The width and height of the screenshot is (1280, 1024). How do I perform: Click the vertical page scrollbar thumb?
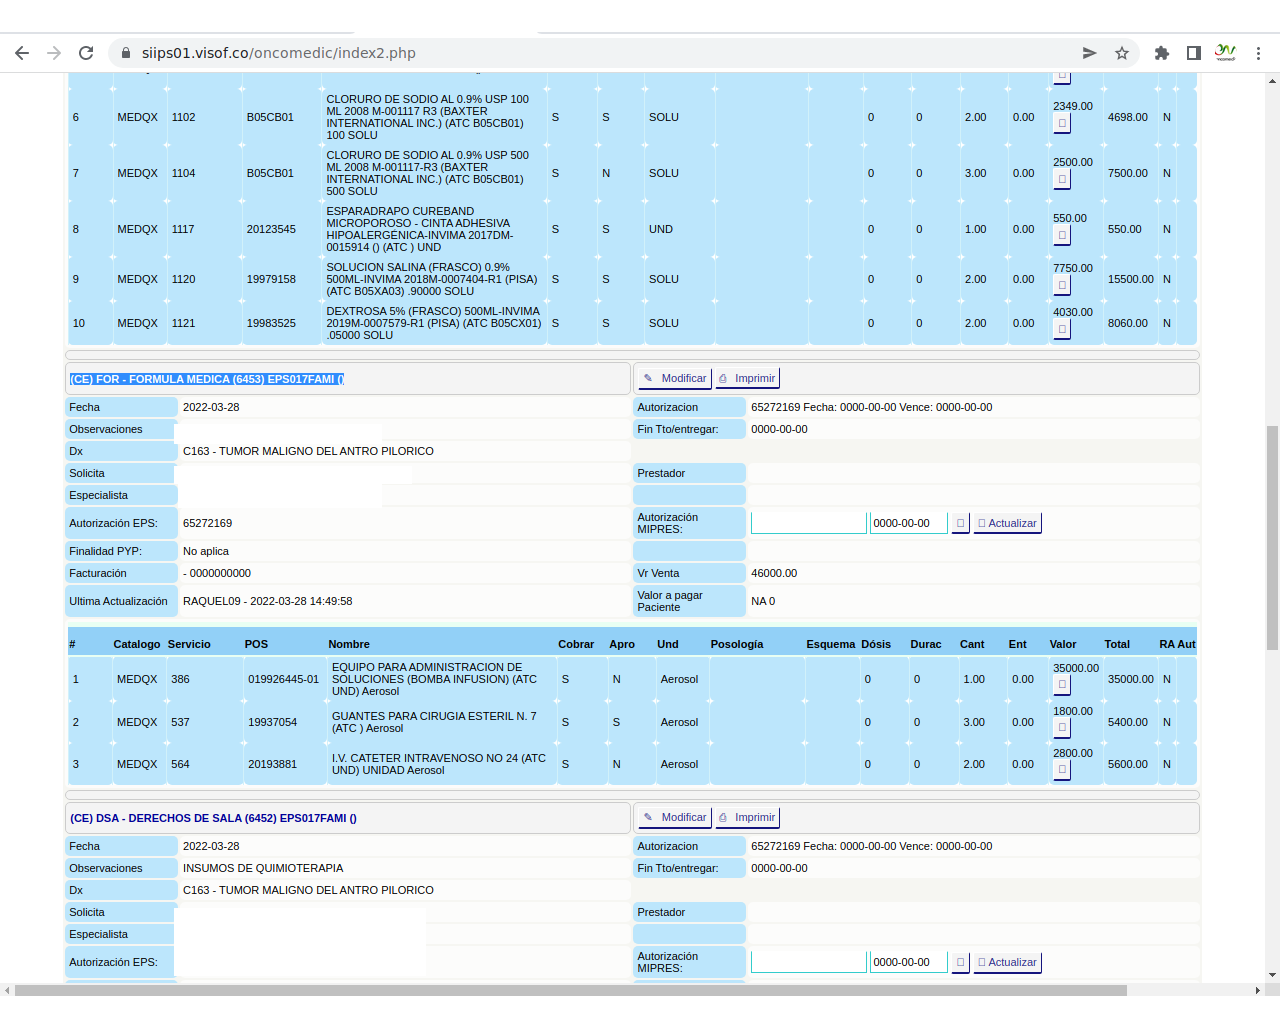click(x=1272, y=538)
